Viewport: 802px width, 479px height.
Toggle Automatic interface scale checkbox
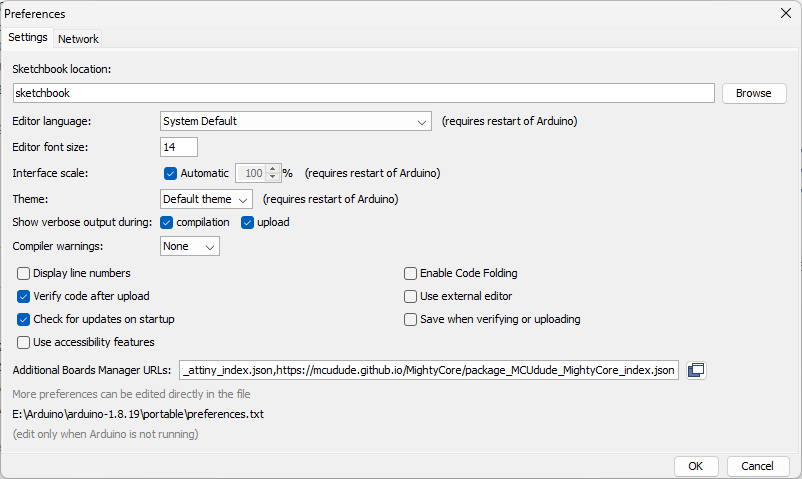(x=170, y=173)
